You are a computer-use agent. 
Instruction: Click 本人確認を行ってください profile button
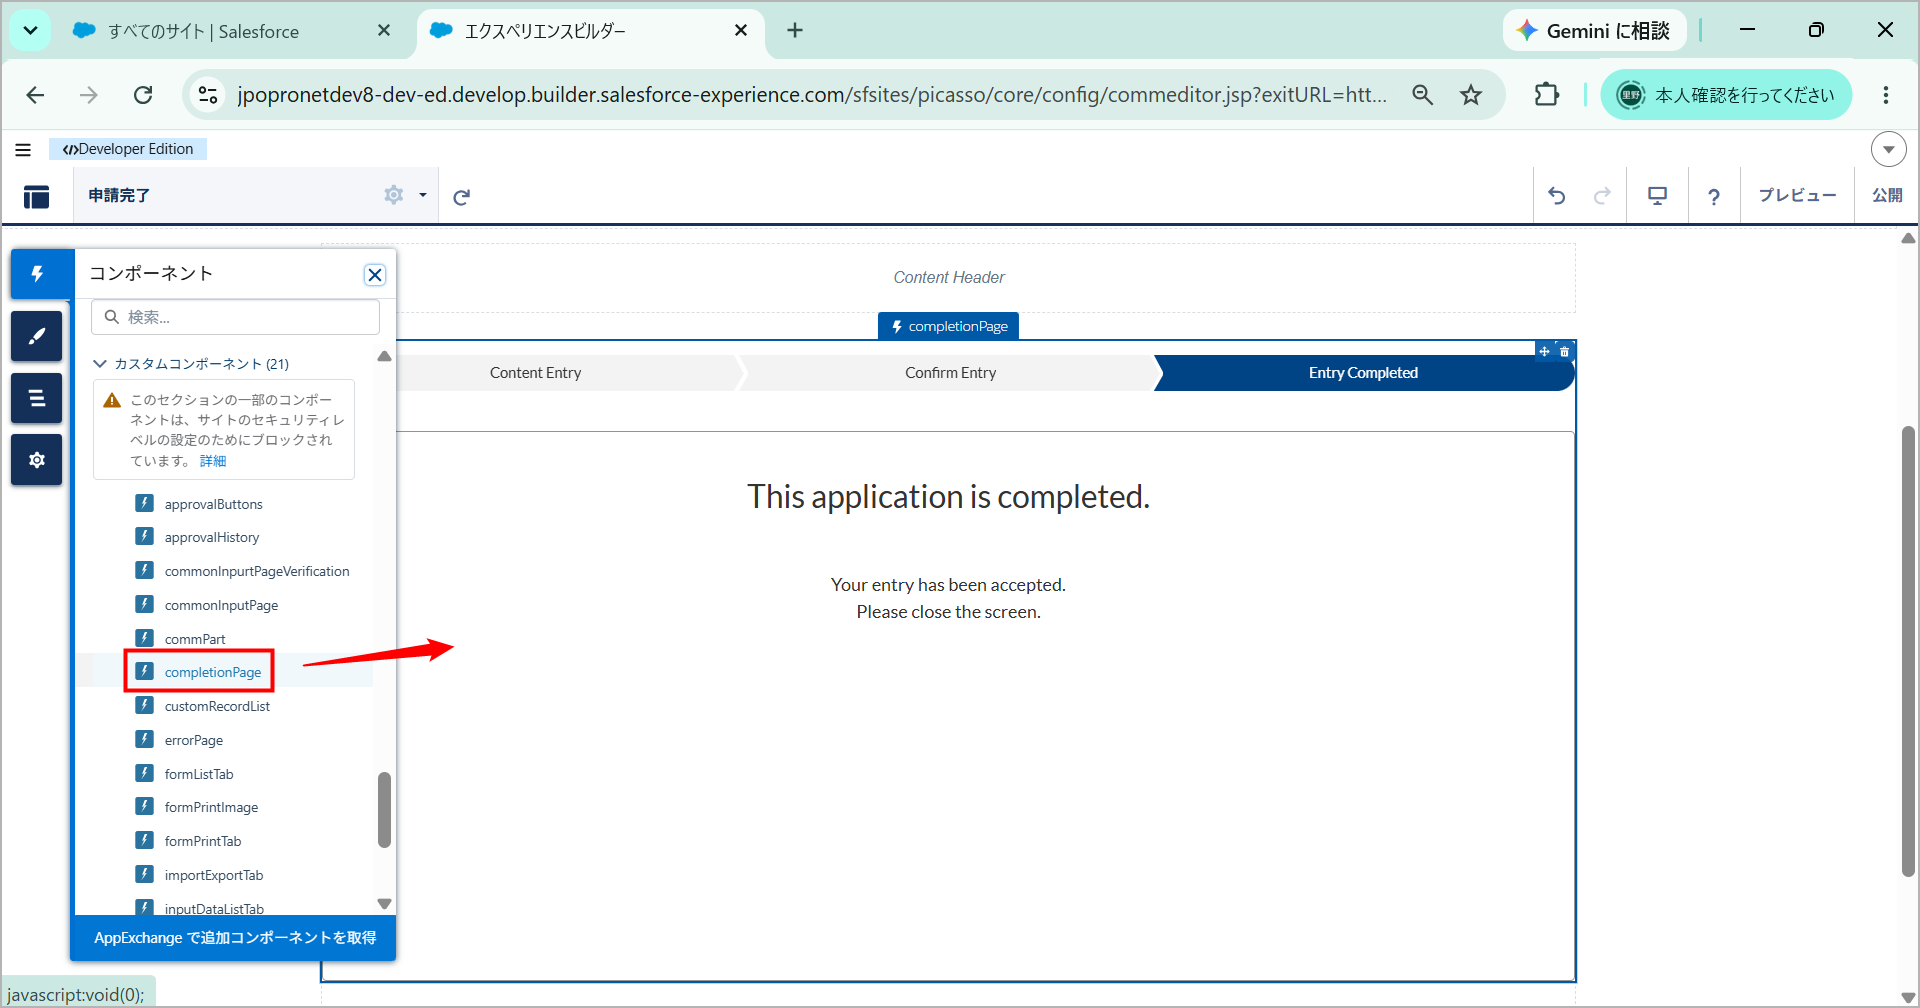pyautogui.click(x=1727, y=95)
